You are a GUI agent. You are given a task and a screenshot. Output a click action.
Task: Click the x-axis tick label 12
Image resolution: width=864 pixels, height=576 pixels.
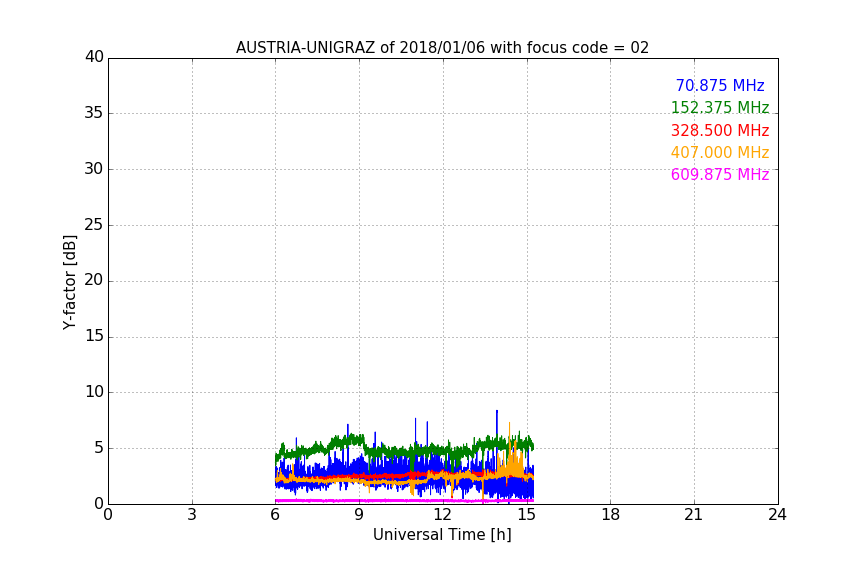443,515
